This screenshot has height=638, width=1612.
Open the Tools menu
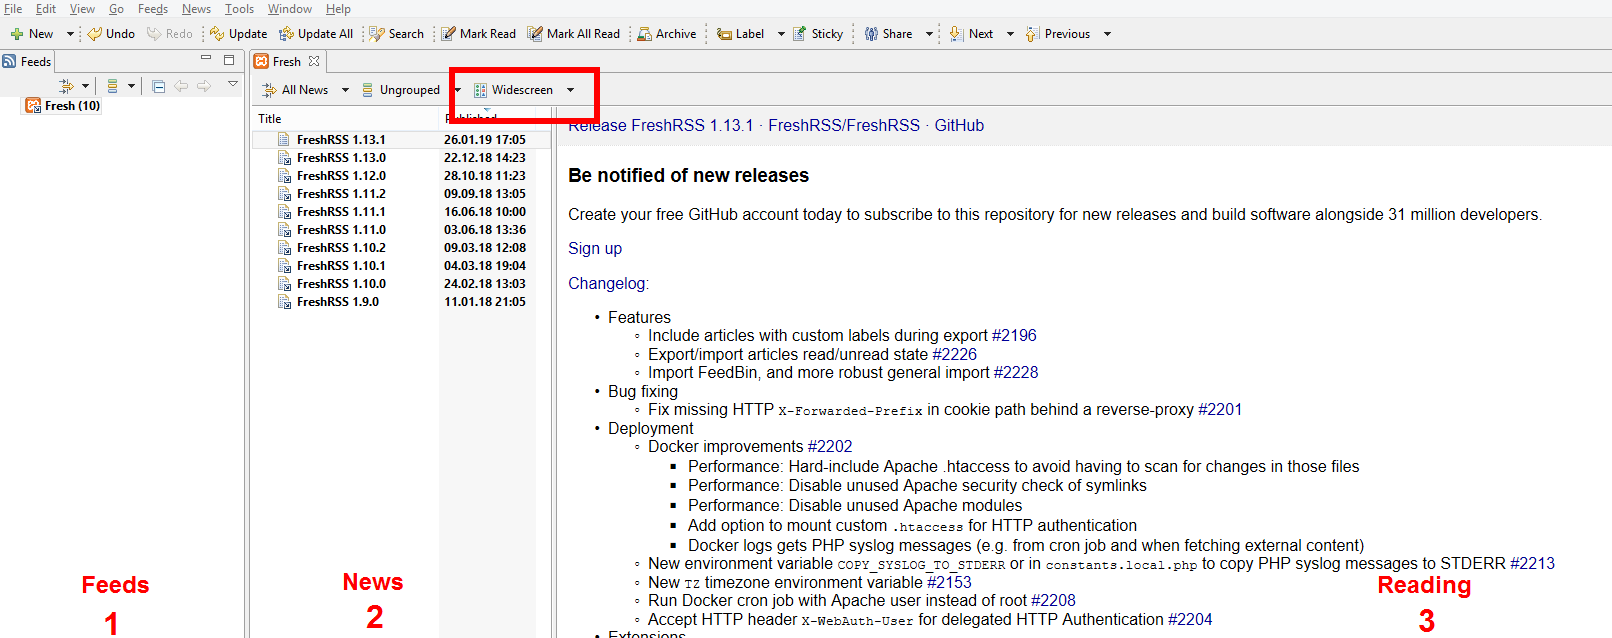239,9
